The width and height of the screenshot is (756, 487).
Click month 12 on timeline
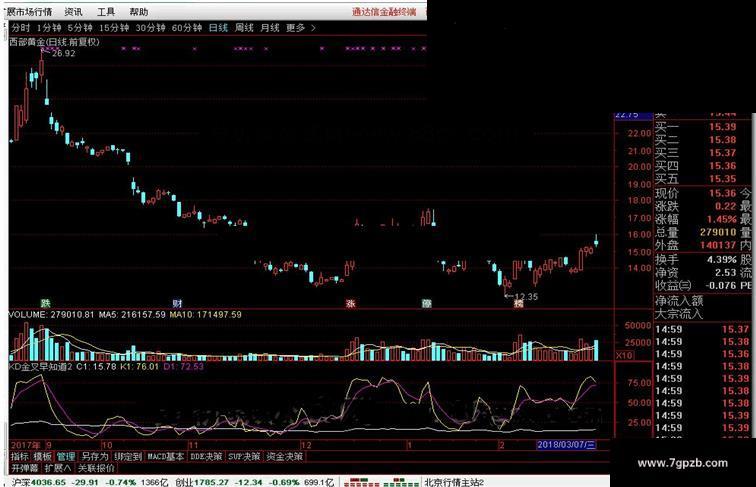[x=306, y=445]
